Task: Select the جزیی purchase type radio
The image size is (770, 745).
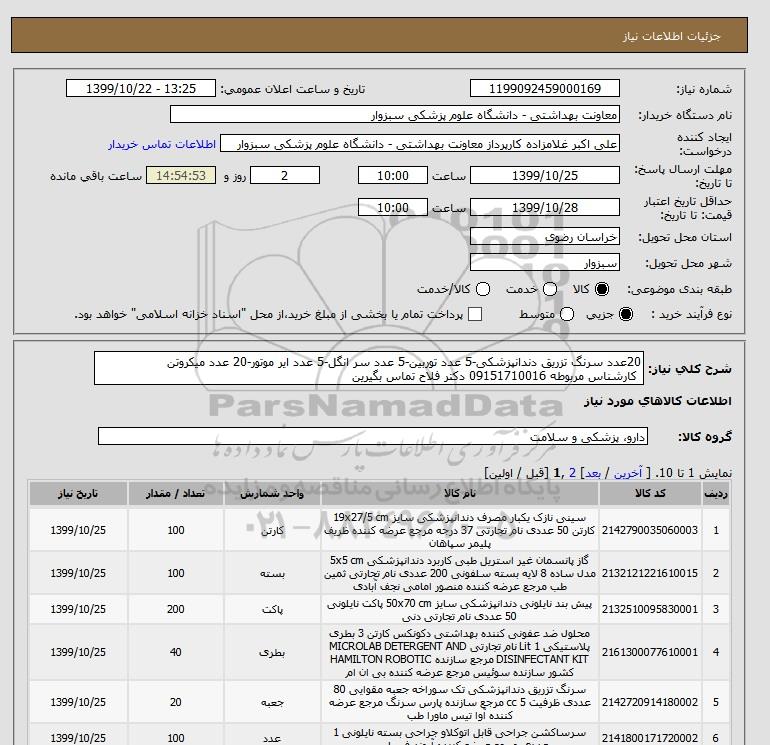Action: (626, 314)
